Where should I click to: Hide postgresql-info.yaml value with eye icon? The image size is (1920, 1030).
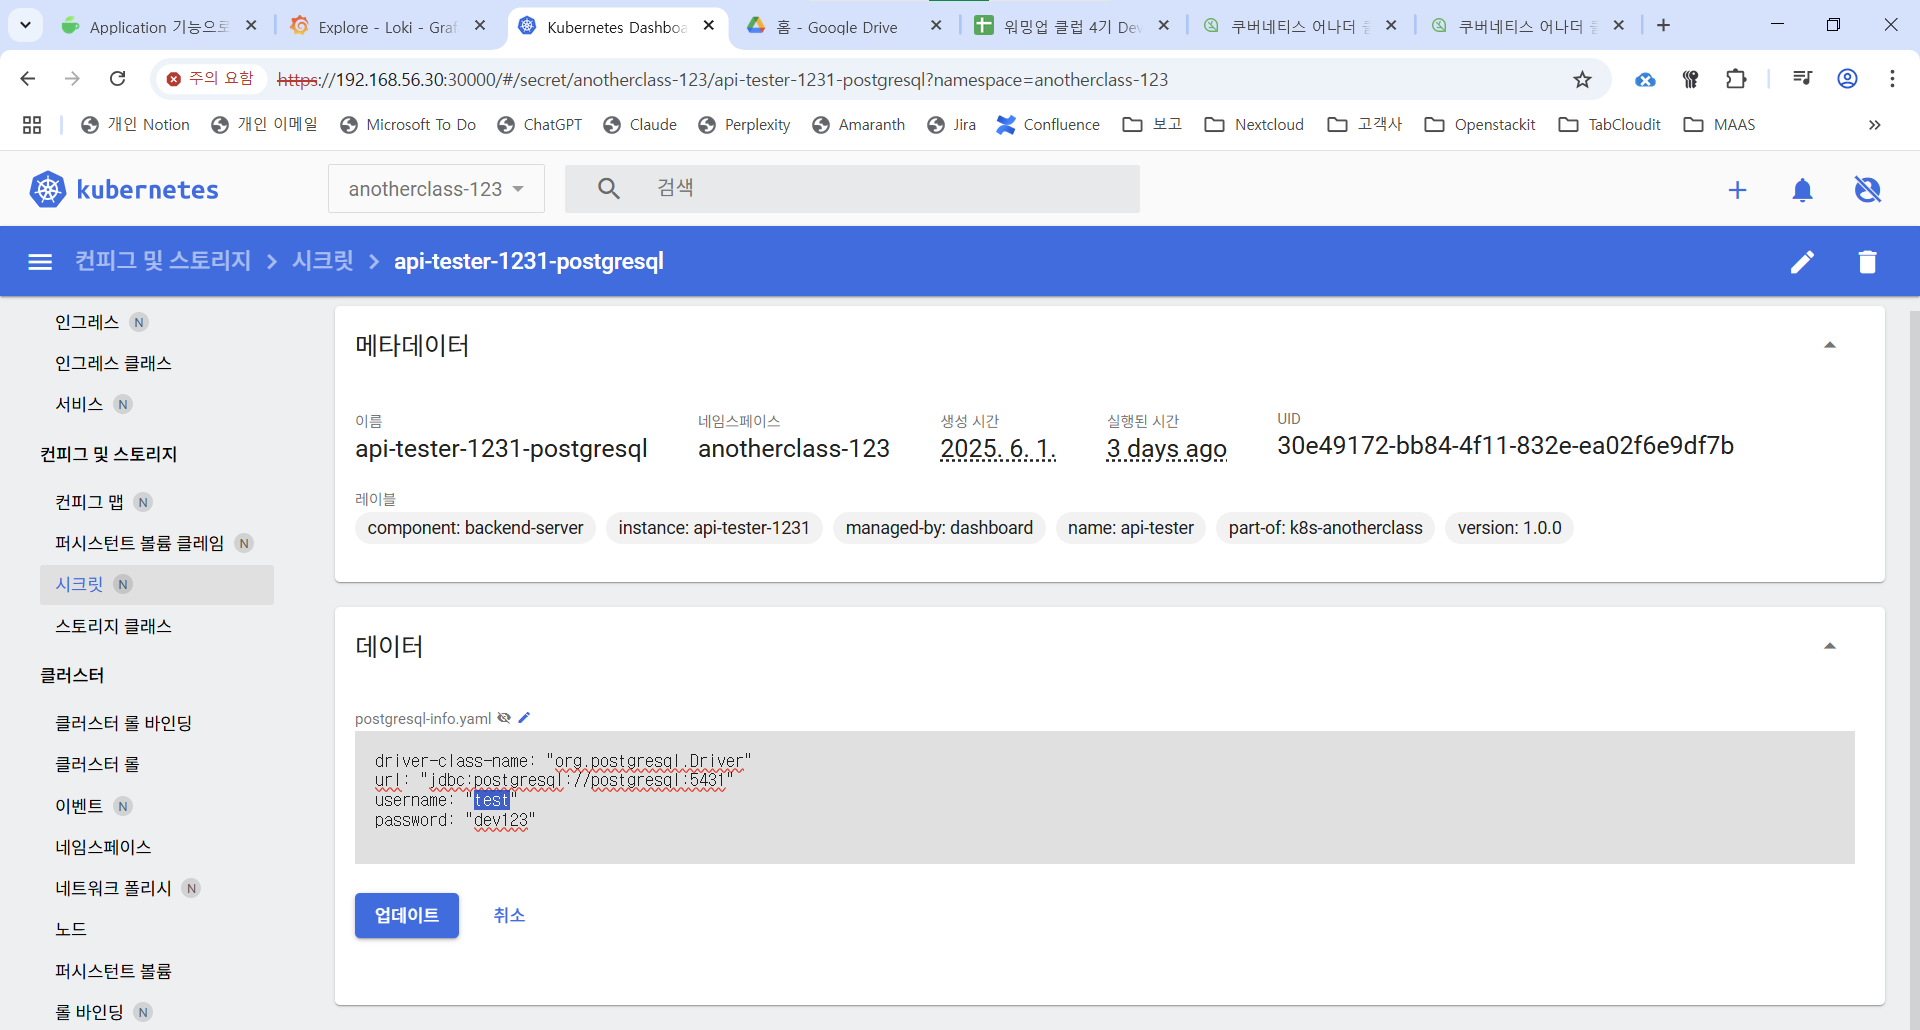click(x=504, y=718)
